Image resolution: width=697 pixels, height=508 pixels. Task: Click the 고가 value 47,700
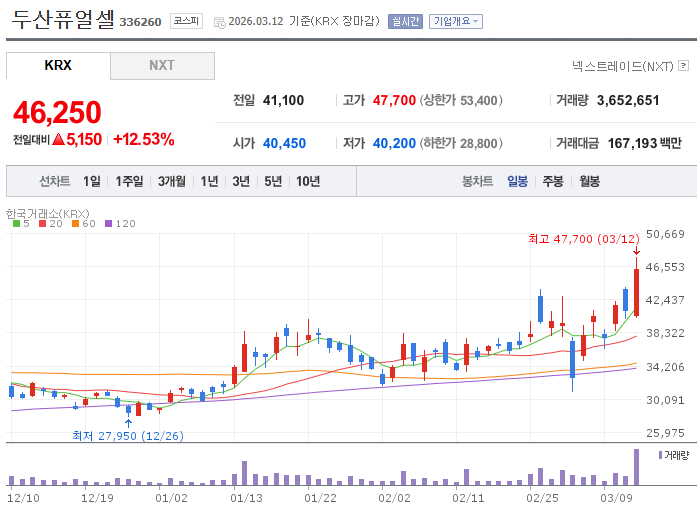(394, 100)
